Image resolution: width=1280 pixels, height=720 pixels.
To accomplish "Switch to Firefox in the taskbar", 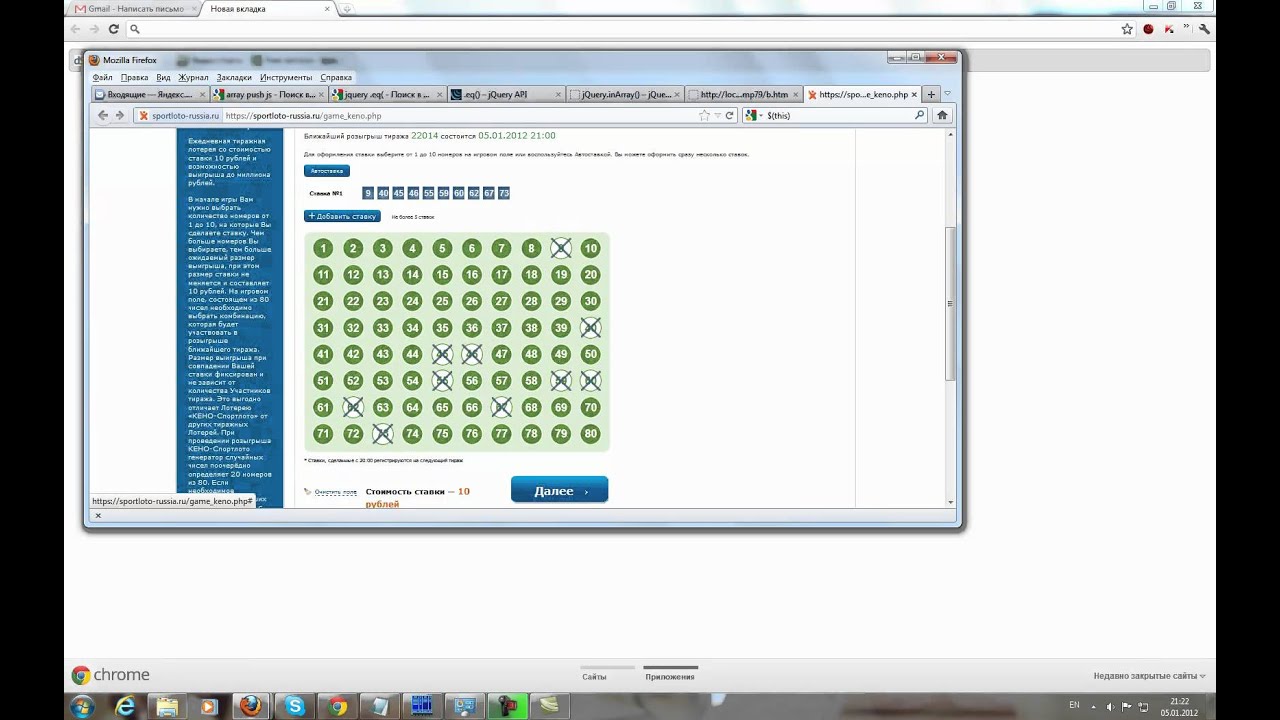I will click(251, 706).
